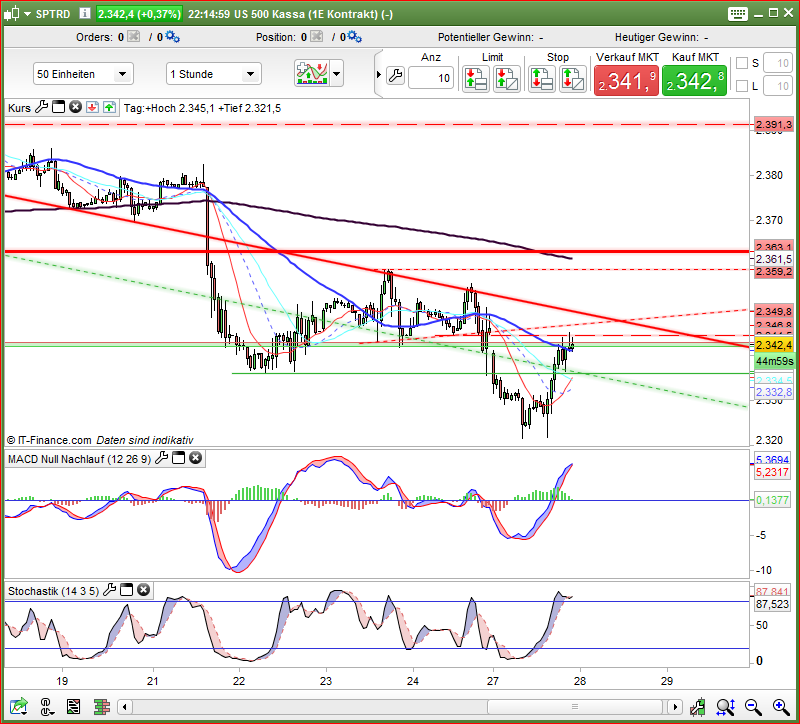Click the S value input field
Viewport: 800px width, 724px height.
pos(778,63)
